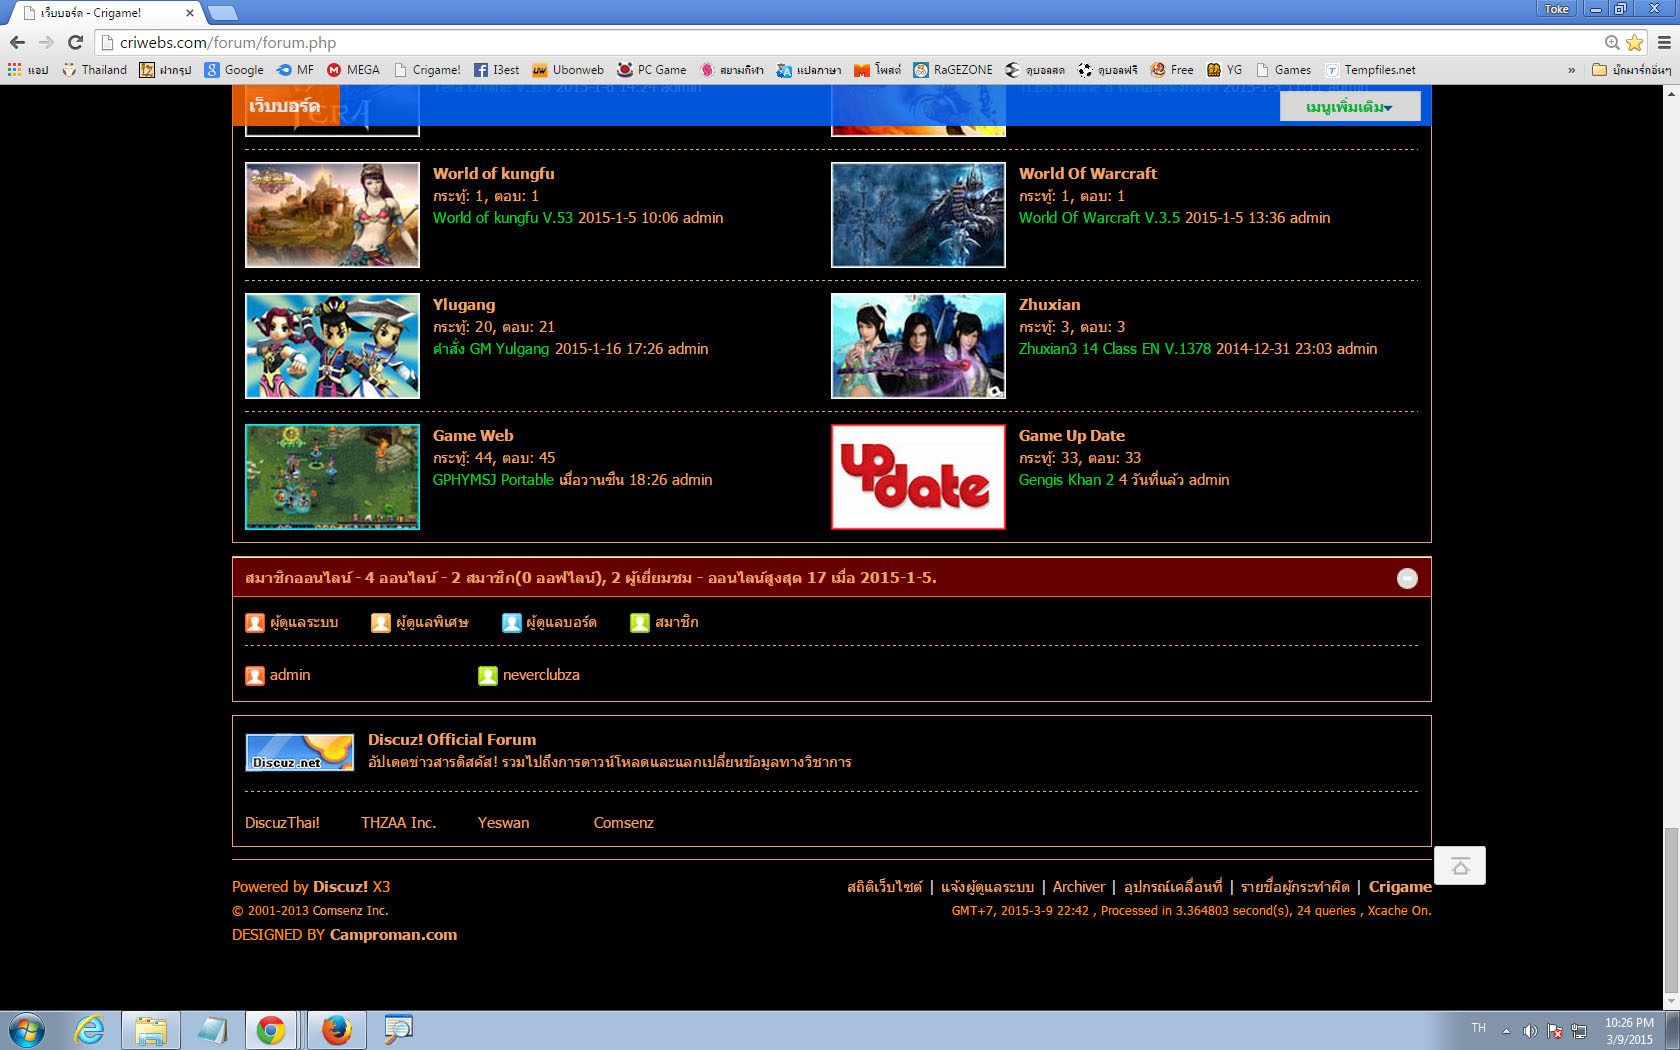This screenshot has height=1050, width=1680.
Task: Open the Zhuxian forum
Action: point(1050,305)
